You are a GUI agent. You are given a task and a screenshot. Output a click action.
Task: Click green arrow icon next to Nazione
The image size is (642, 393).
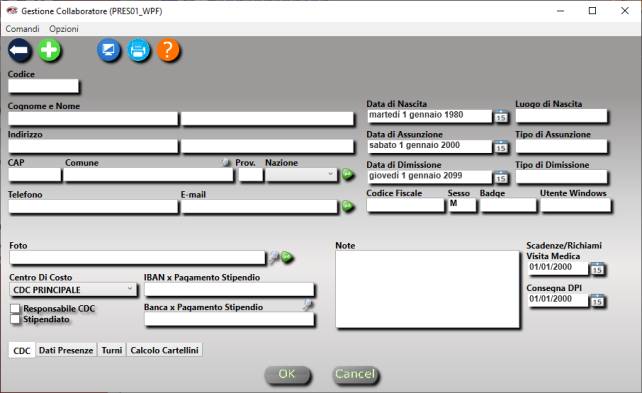(348, 175)
